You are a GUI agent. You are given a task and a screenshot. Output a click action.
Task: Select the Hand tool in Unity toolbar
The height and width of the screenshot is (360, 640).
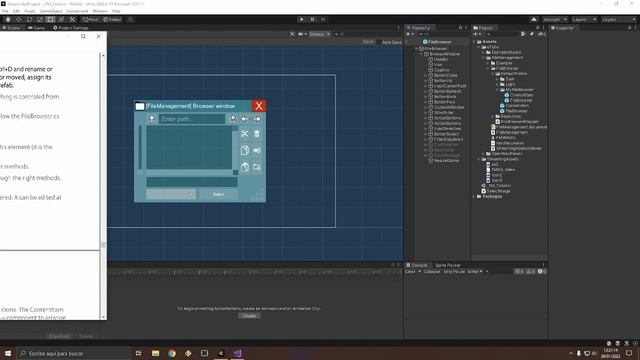pyautogui.click(x=8, y=19)
